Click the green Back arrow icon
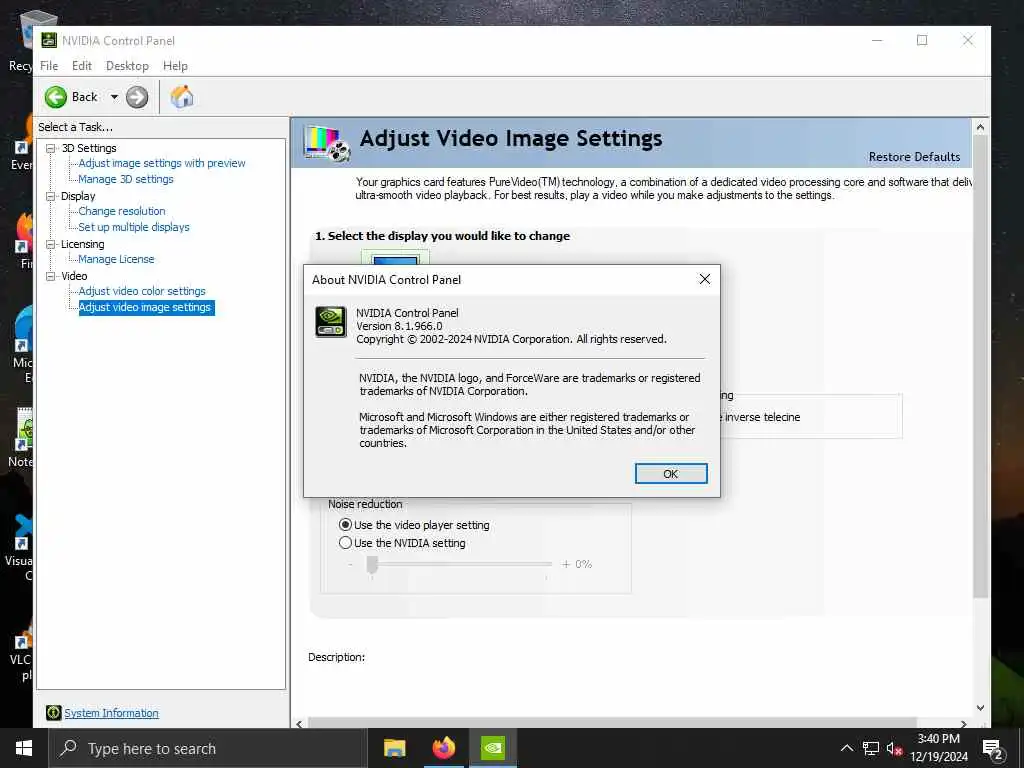This screenshot has width=1024, height=768. (x=56, y=97)
